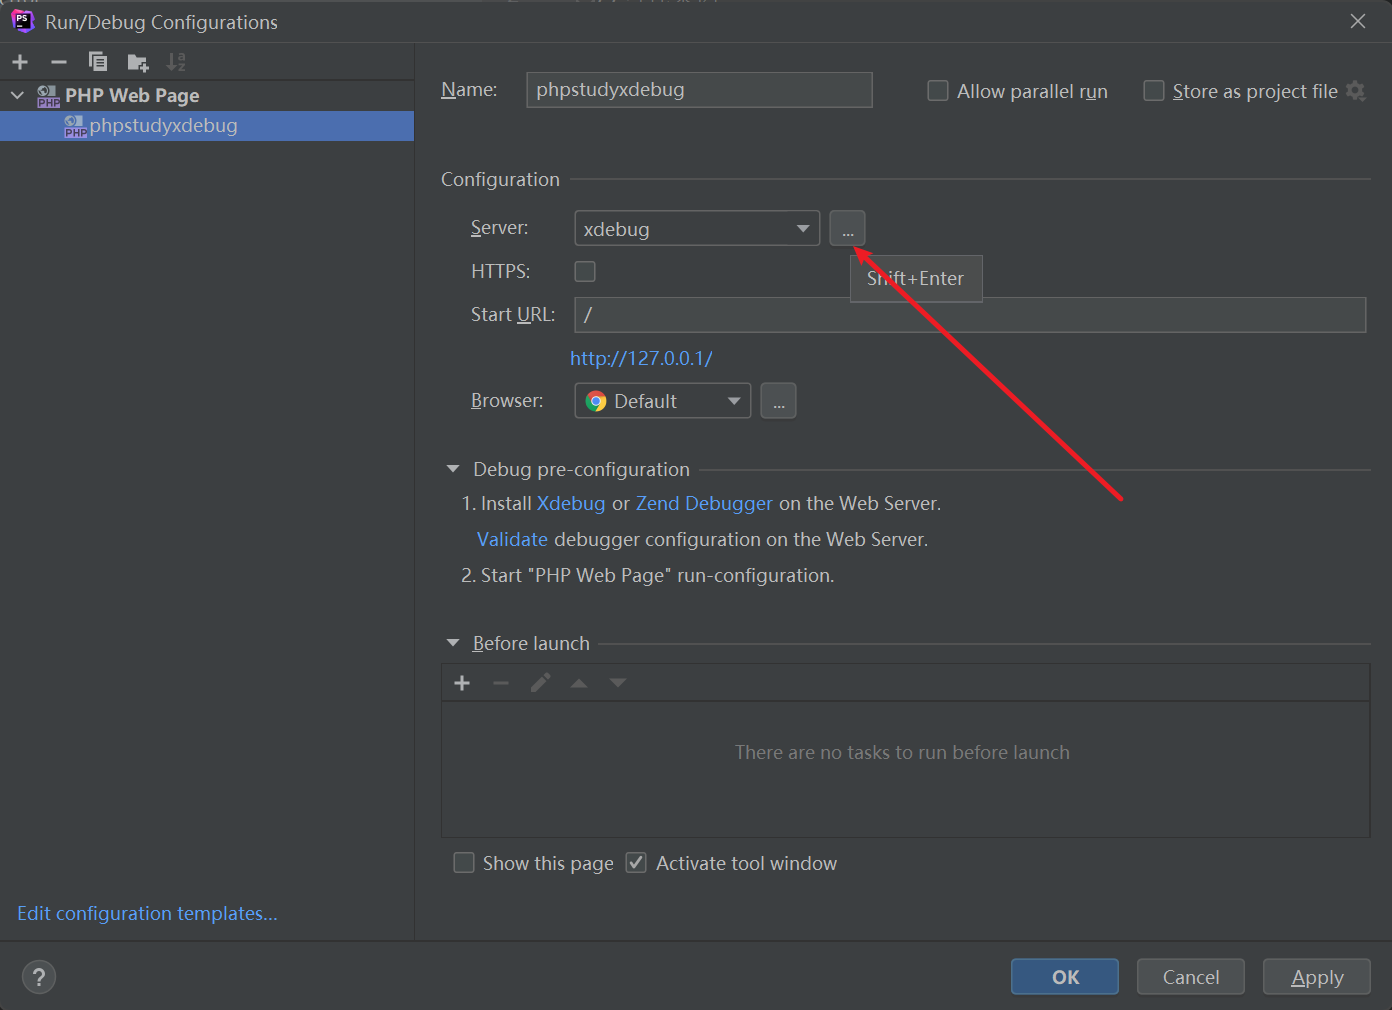This screenshot has height=1010, width=1392.
Task: Click the Apply button
Action: pos(1317,977)
